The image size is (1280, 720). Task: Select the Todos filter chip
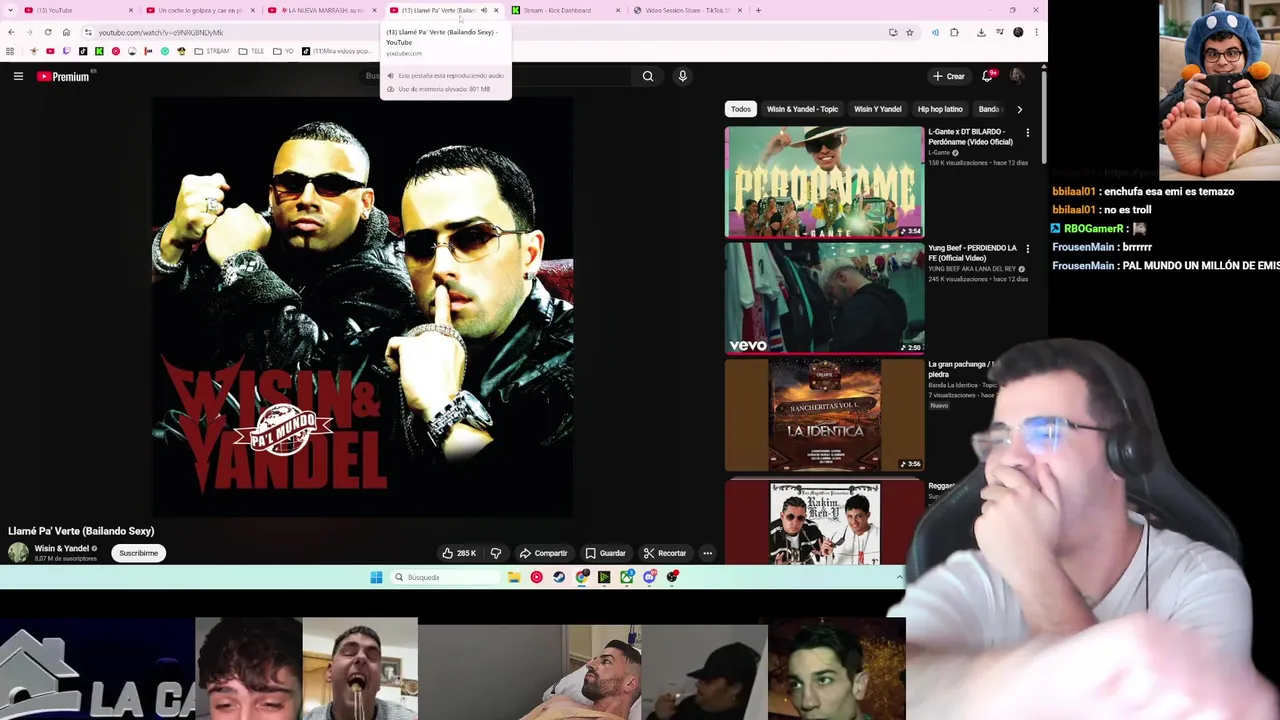[x=740, y=109]
